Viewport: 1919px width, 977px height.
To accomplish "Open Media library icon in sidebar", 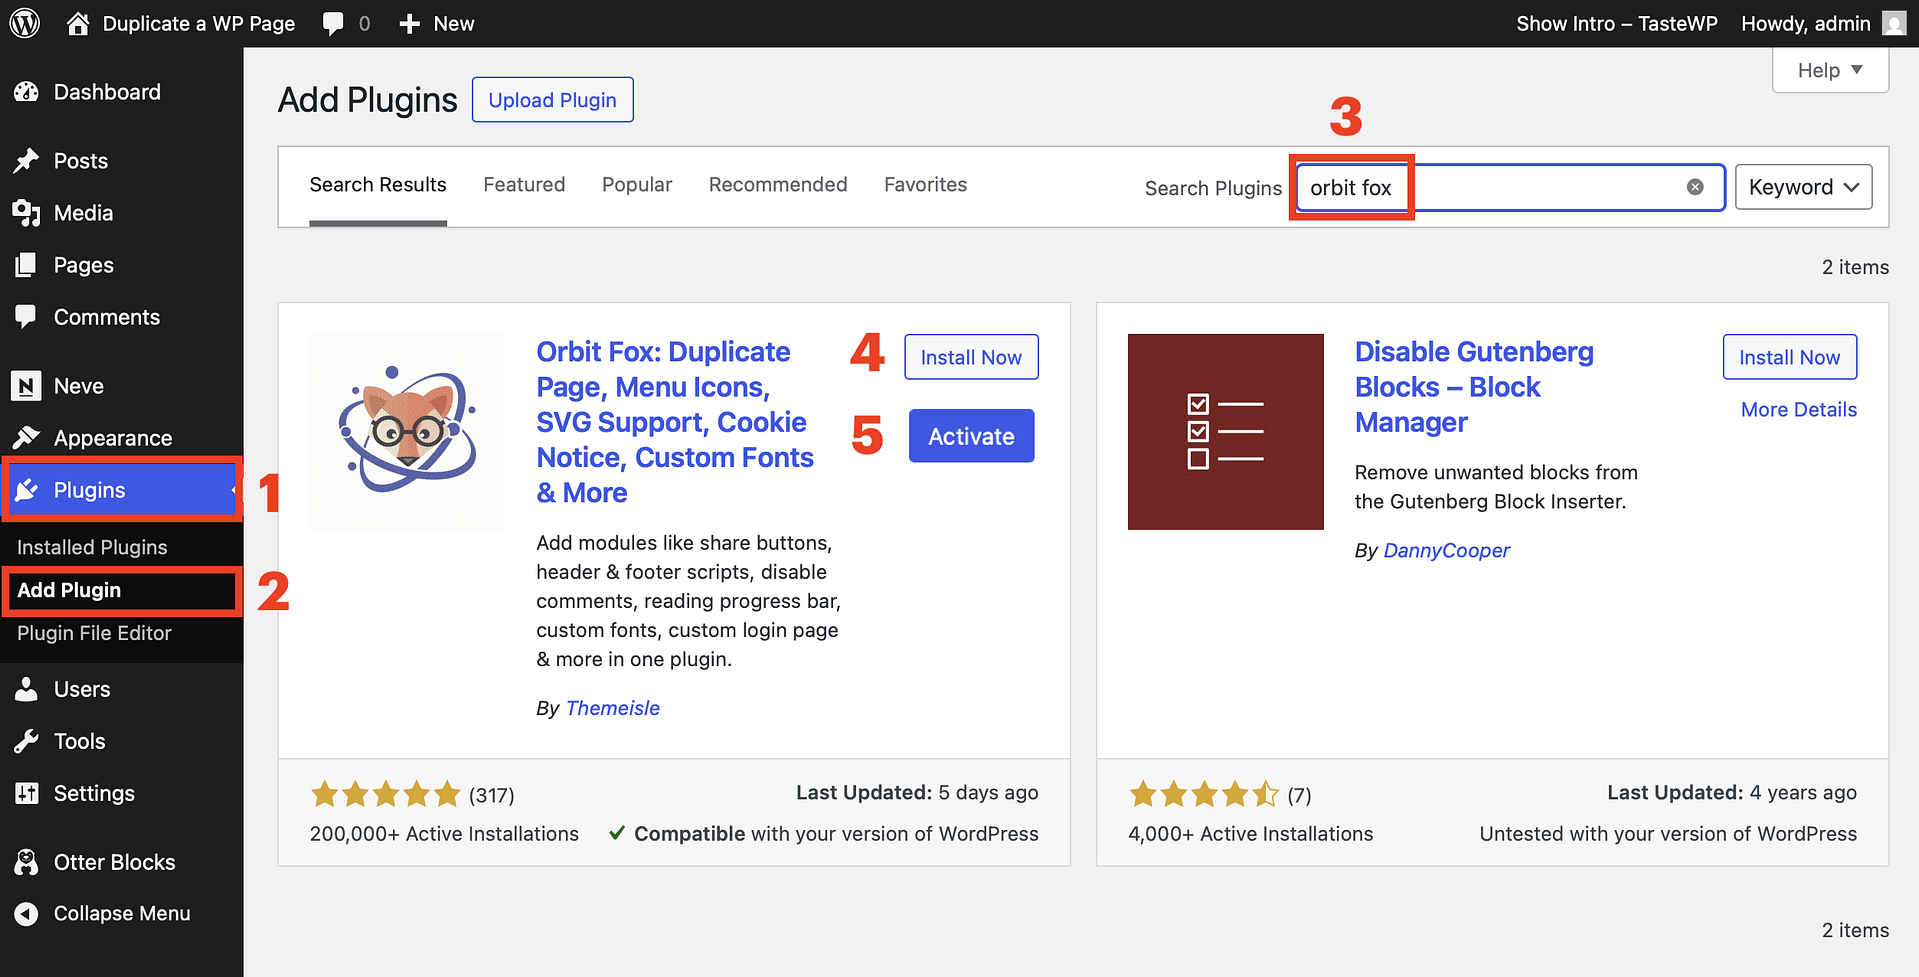I will coord(26,213).
